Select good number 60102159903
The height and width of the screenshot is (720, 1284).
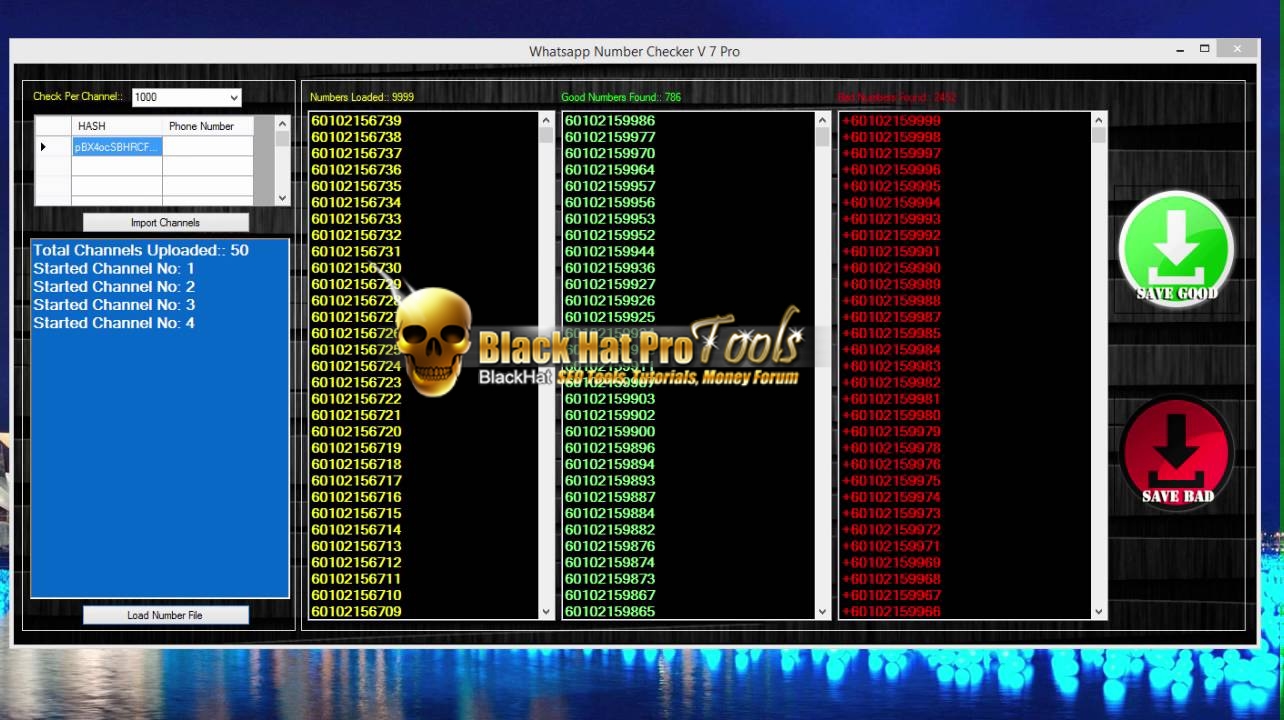coord(610,399)
